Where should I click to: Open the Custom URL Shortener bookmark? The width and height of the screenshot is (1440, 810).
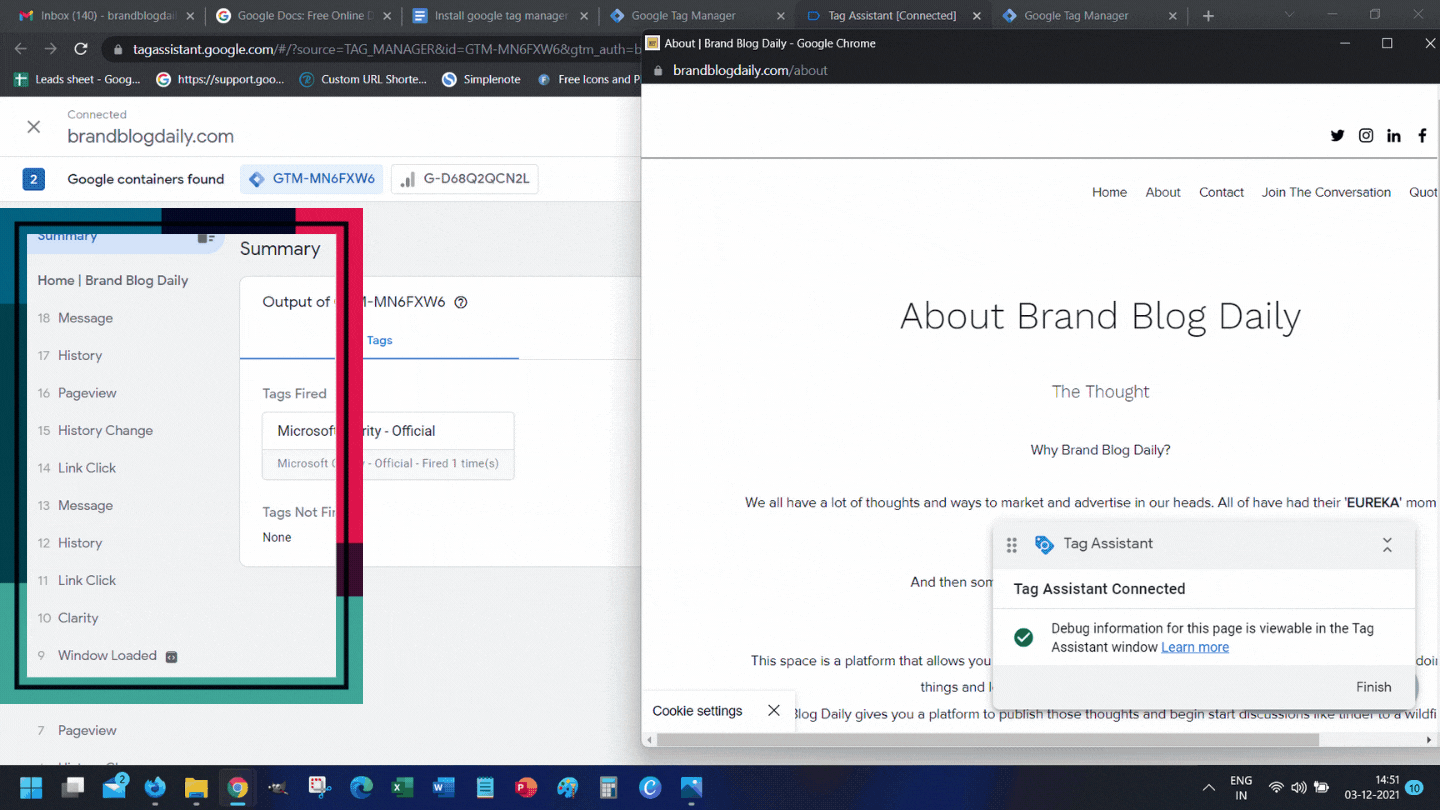coord(363,79)
